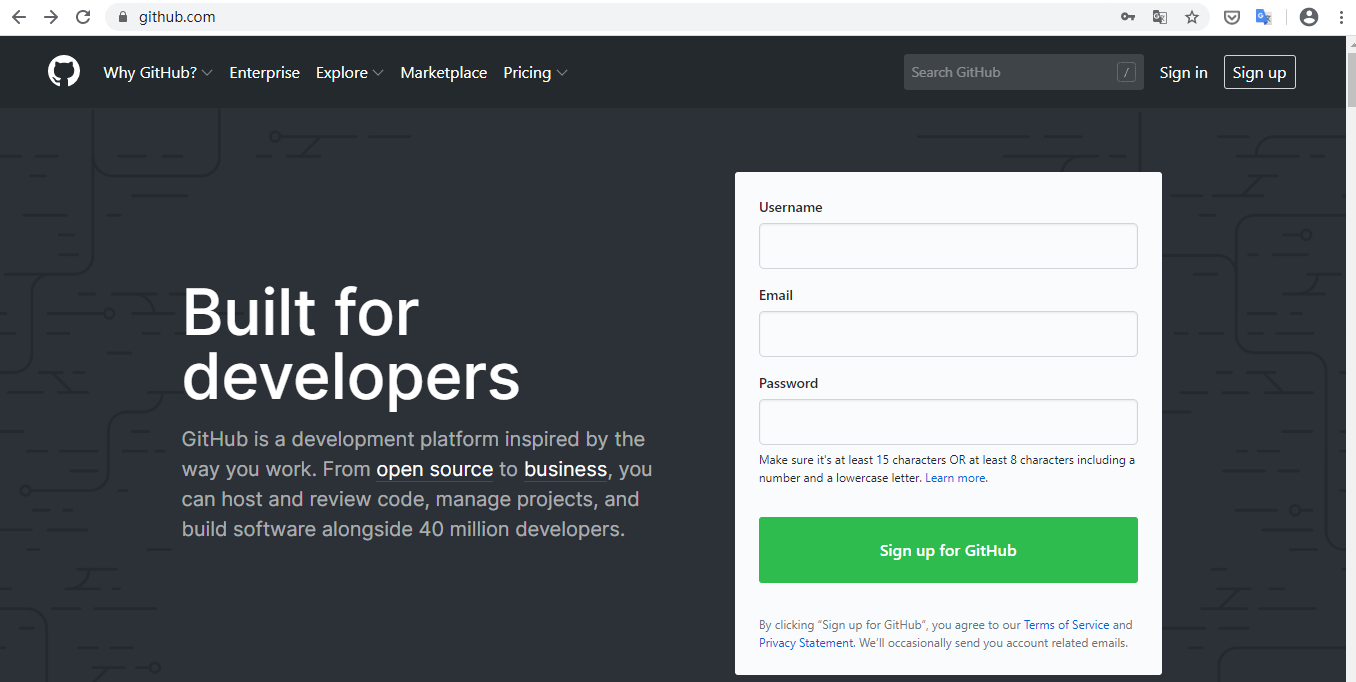Click the Username field label
The image size is (1356, 682).
coord(791,207)
